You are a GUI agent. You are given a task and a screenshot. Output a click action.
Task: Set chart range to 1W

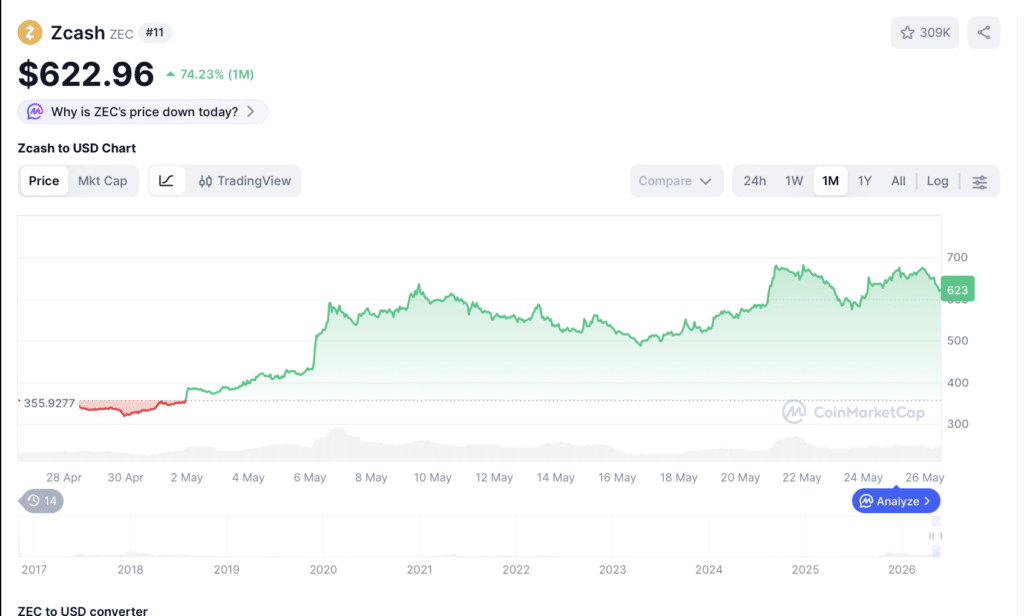(x=793, y=181)
